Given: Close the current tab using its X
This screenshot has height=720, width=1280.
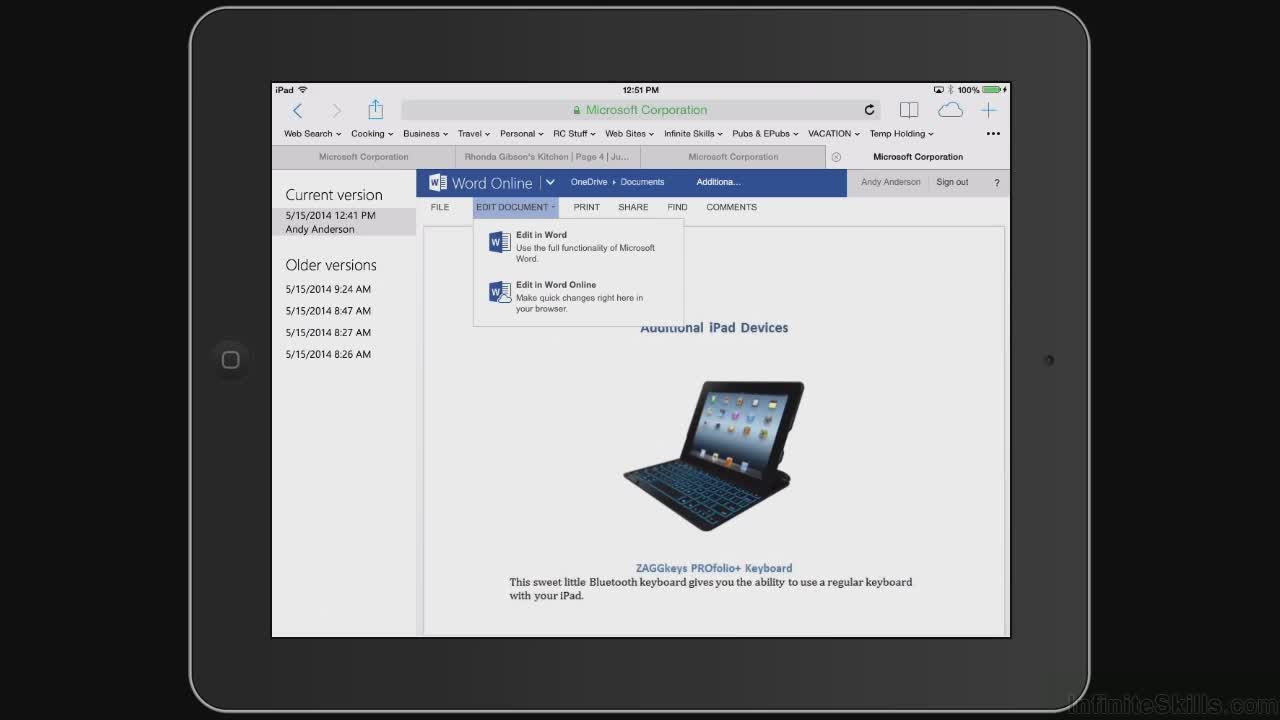Looking at the screenshot, I should tap(836, 157).
